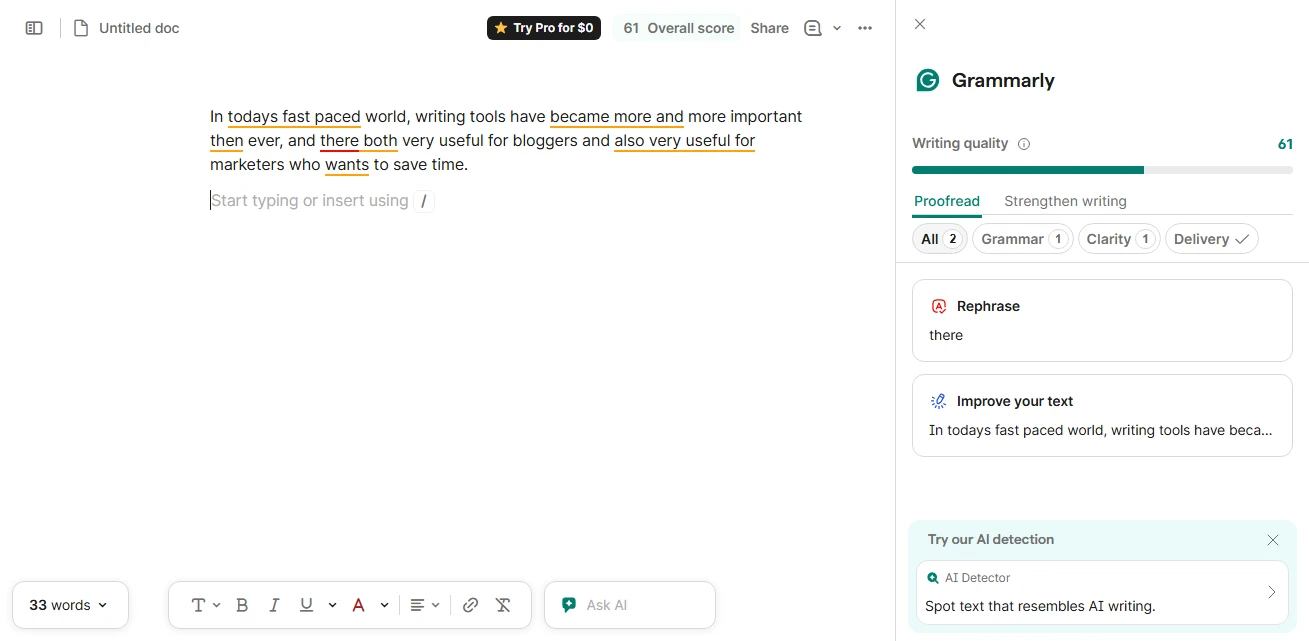1309x641 pixels.
Task: Toggle underline formatting
Action: click(306, 605)
